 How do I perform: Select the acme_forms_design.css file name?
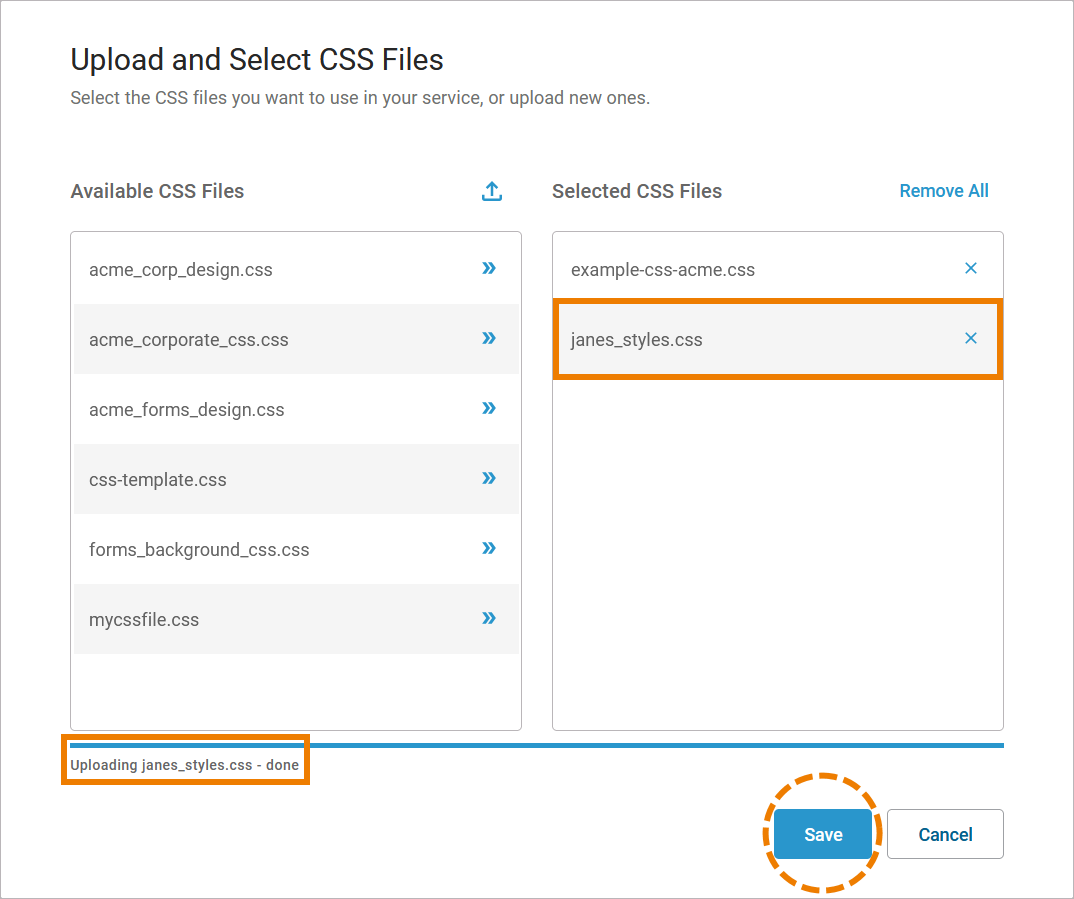[187, 410]
